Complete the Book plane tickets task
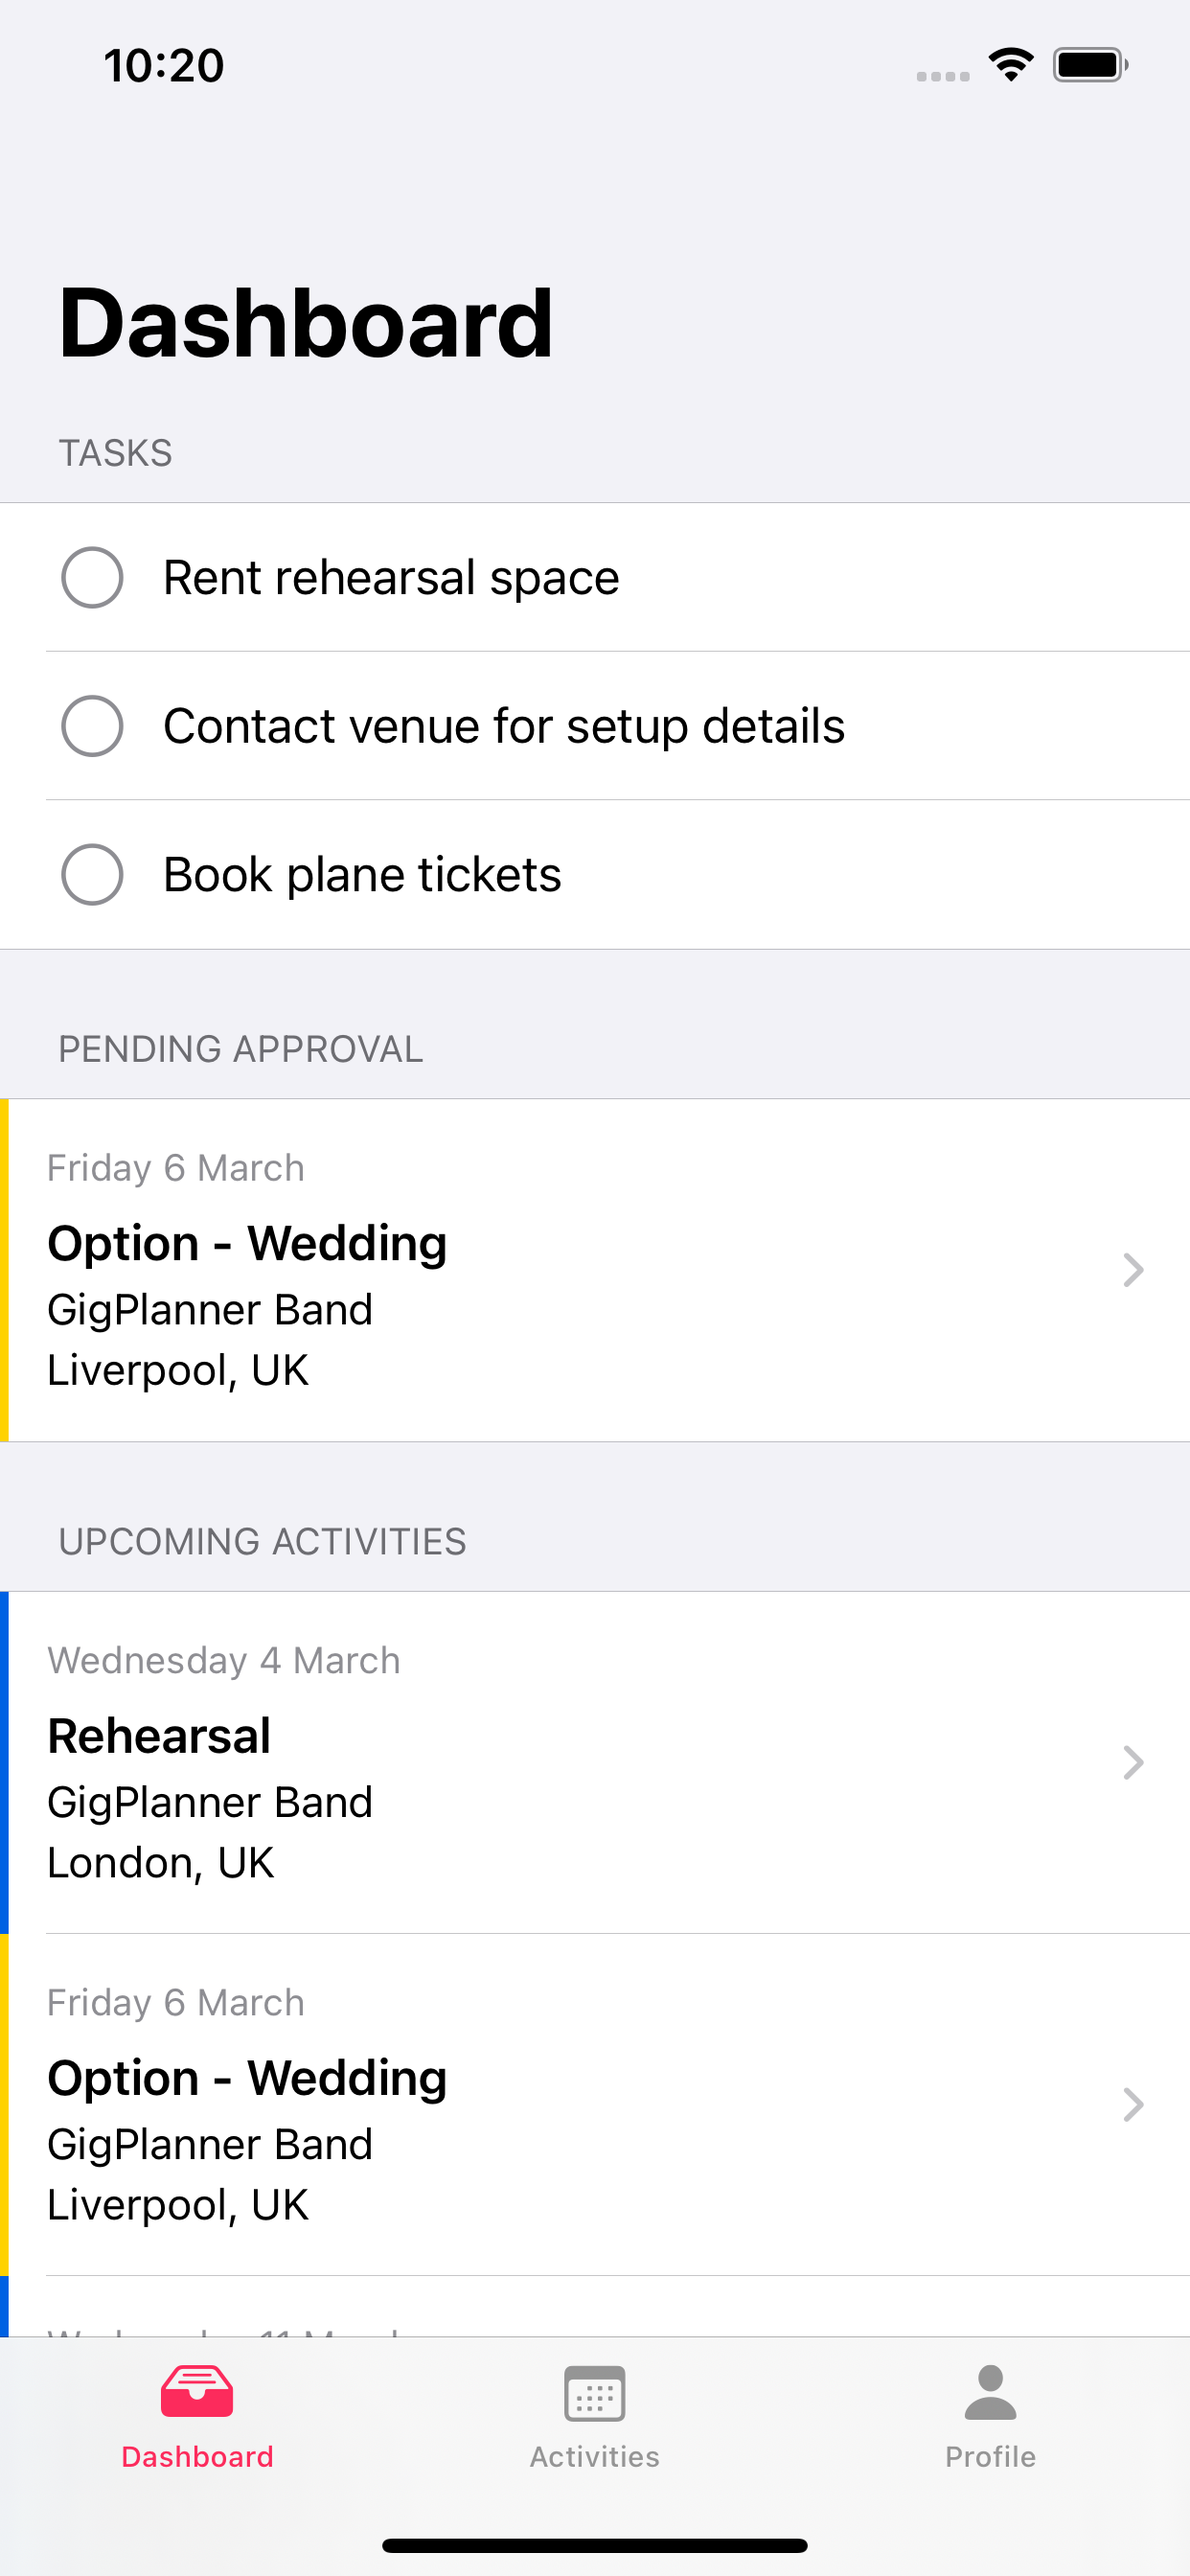 coord(92,874)
